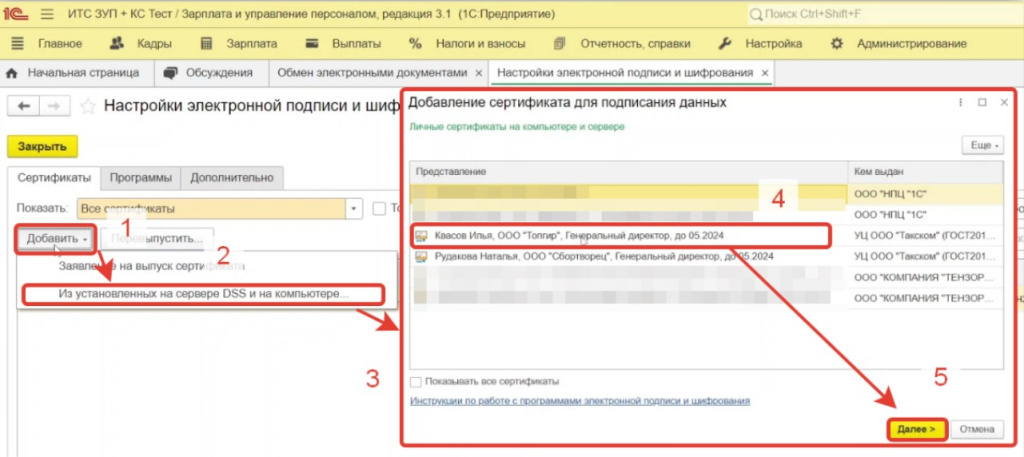The width and height of the screenshot is (1024, 457).
Task: Click the Кадры people icon
Action: tap(116, 44)
